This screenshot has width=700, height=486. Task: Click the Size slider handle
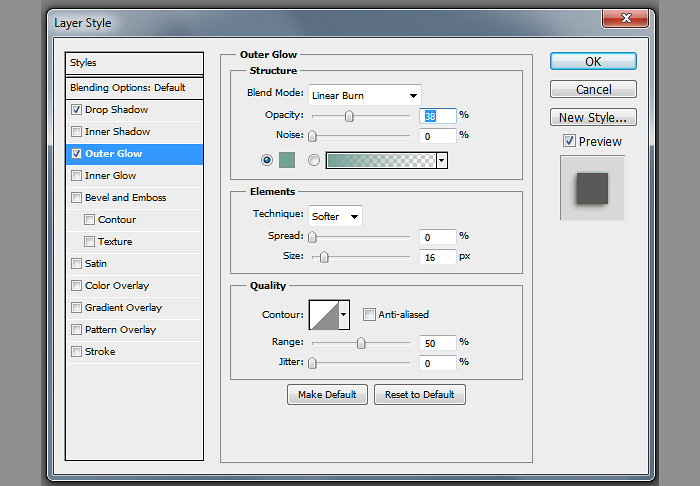324,257
